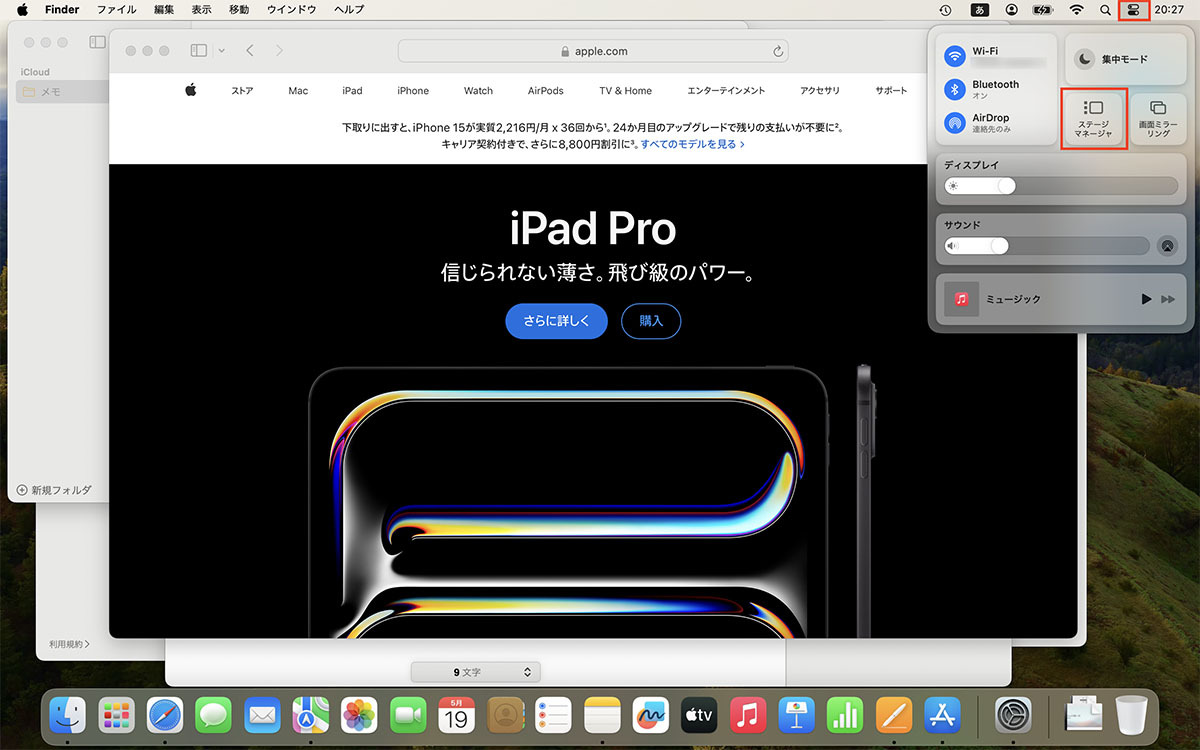
Task: Expand 利用規約 in the background window
Action: click(69, 644)
